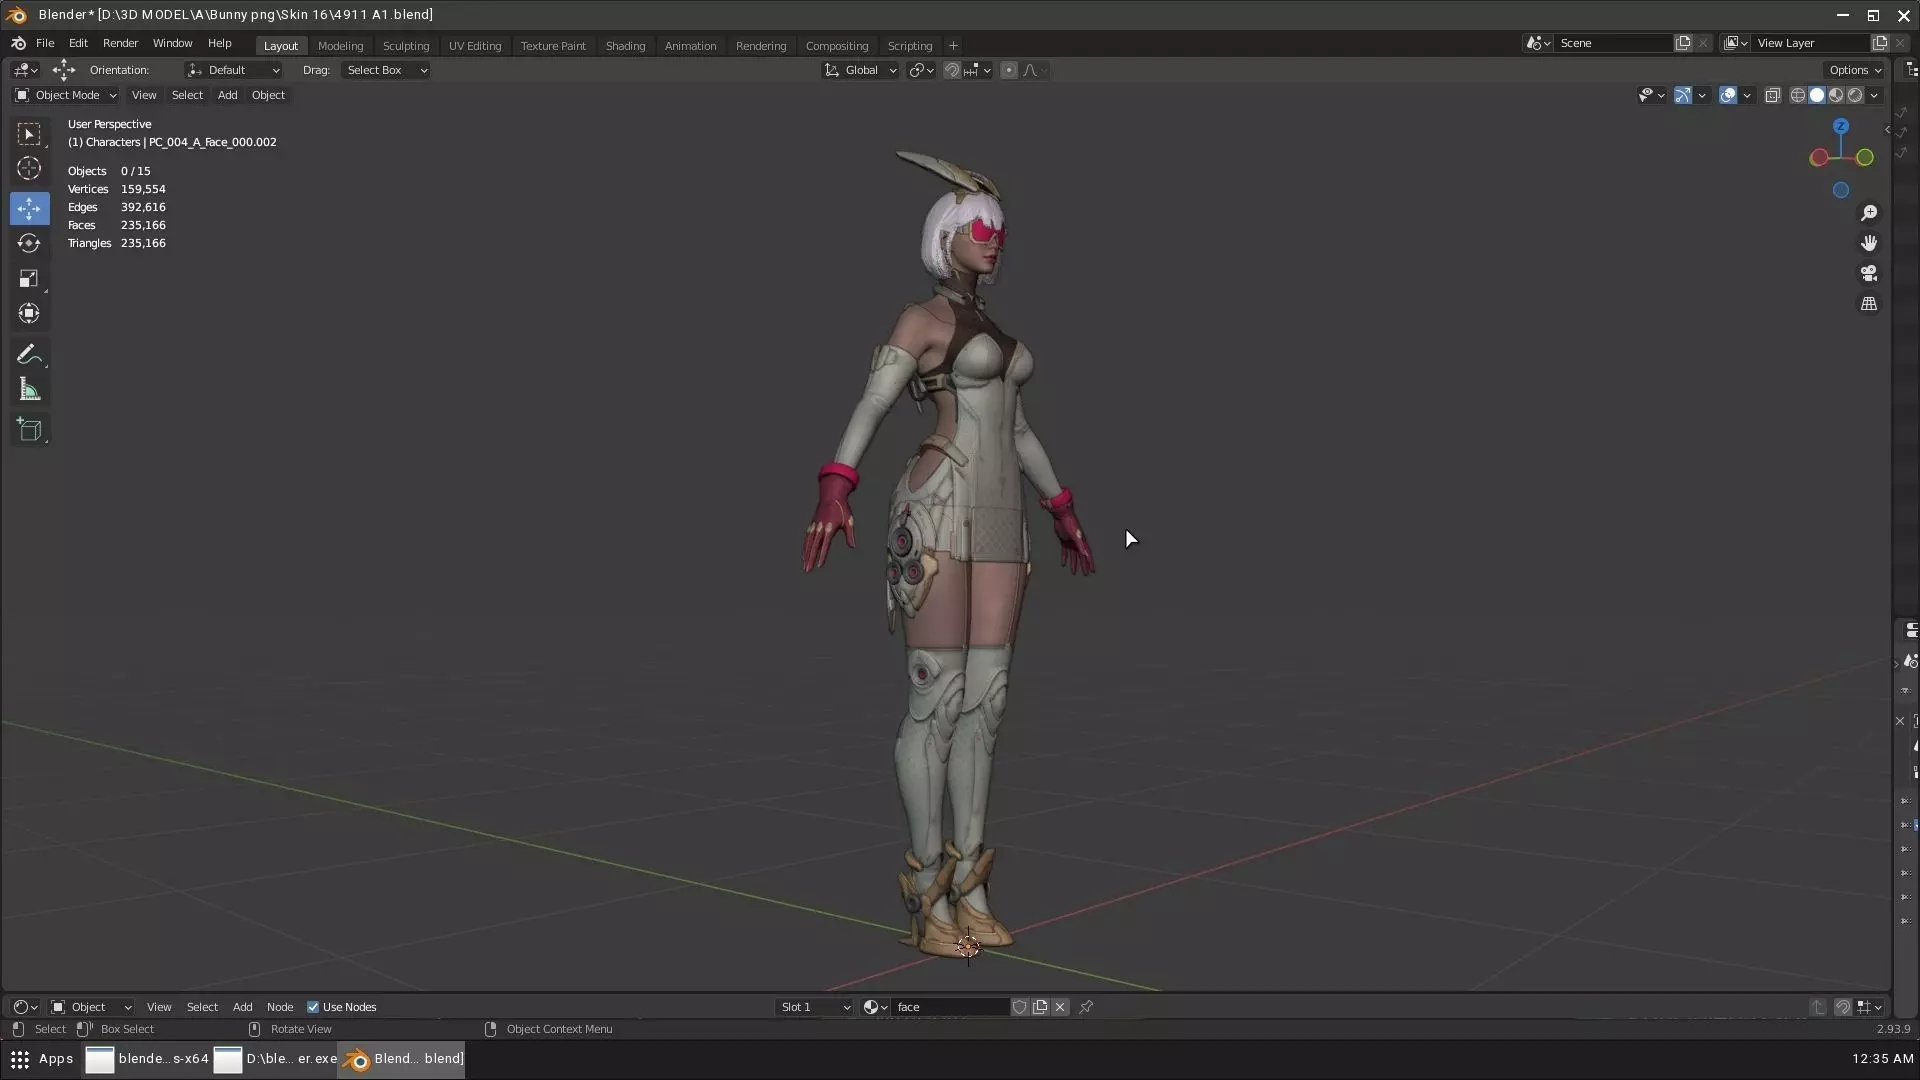Switch to the Shading workspace tab
The height and width of the screenshot is (1080, 1920).
pyautogui.click(x=625, y=46)
